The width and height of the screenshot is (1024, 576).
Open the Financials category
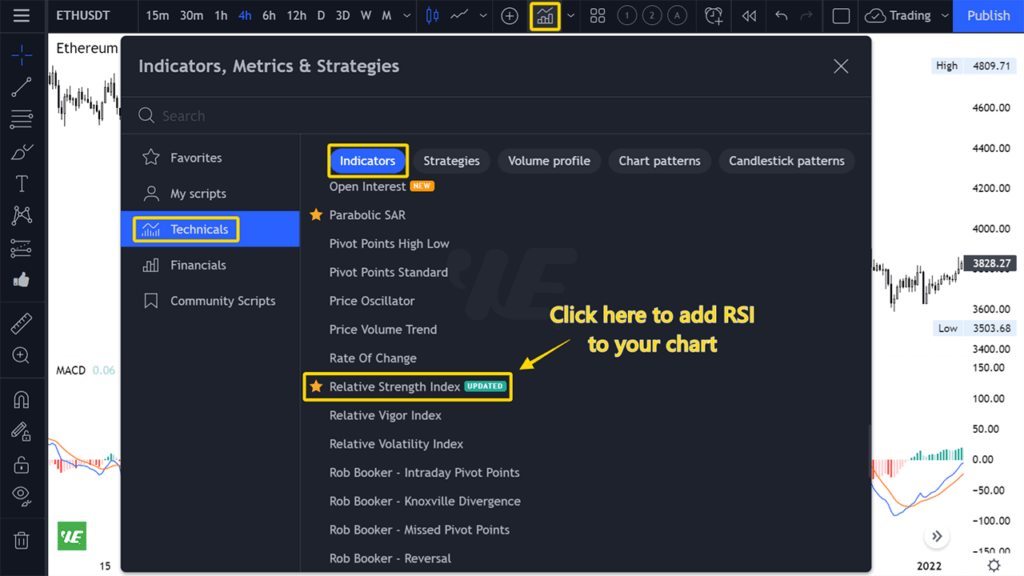[198, 265]
